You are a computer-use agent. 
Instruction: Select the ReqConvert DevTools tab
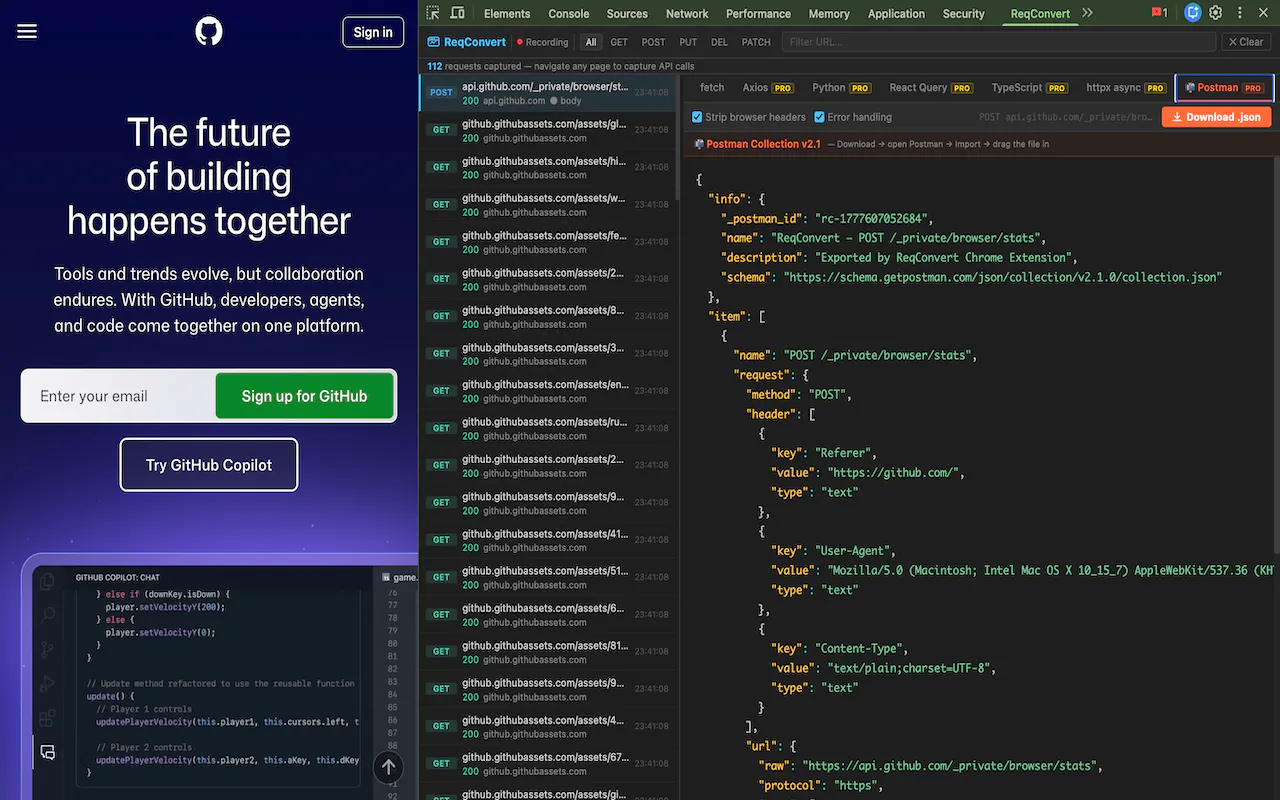pyautogui.click(x=1040, y=13)
